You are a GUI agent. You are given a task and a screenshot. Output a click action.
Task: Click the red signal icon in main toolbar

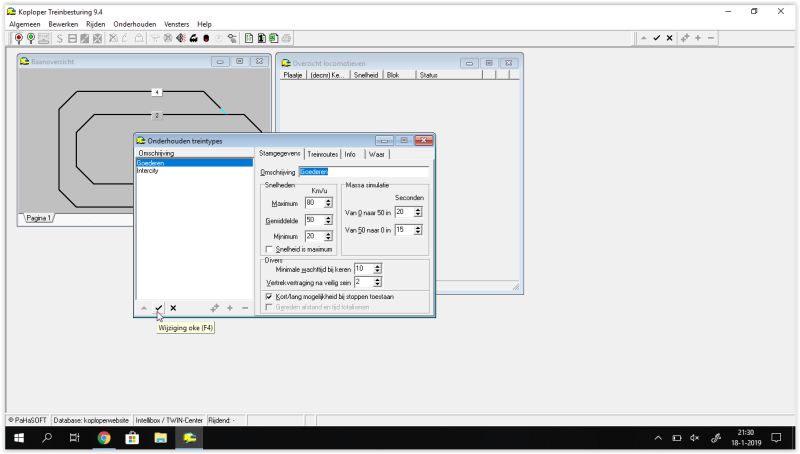point(19,38)
